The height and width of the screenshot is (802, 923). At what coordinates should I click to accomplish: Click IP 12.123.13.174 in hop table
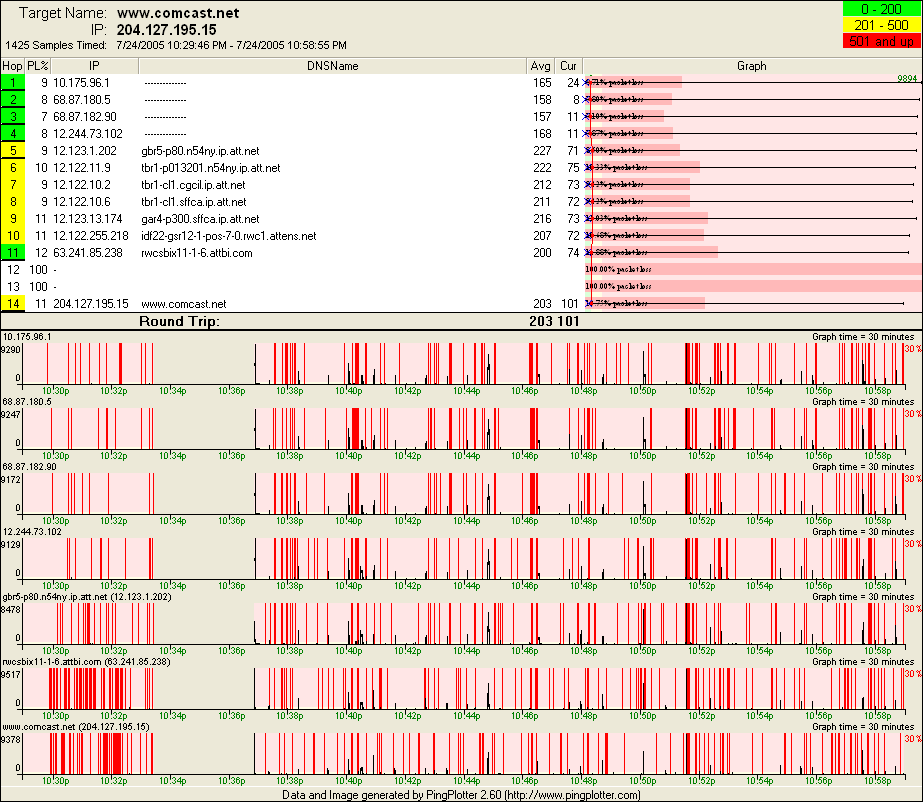point(88,219)
